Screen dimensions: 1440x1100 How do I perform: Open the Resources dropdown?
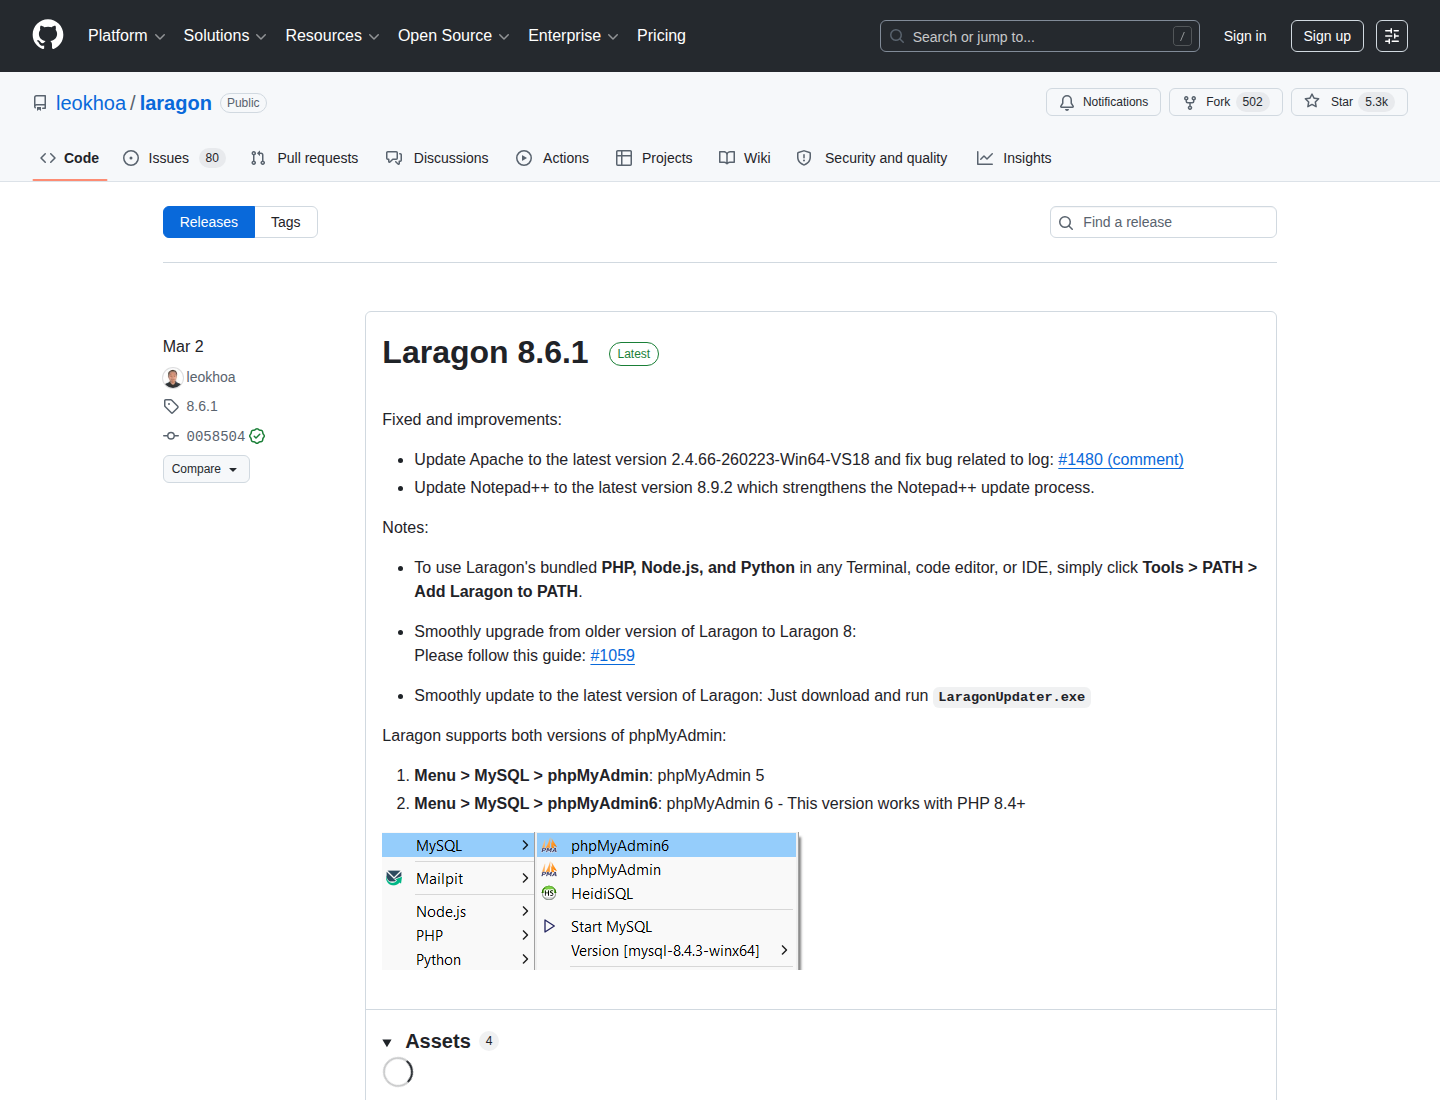332,35
